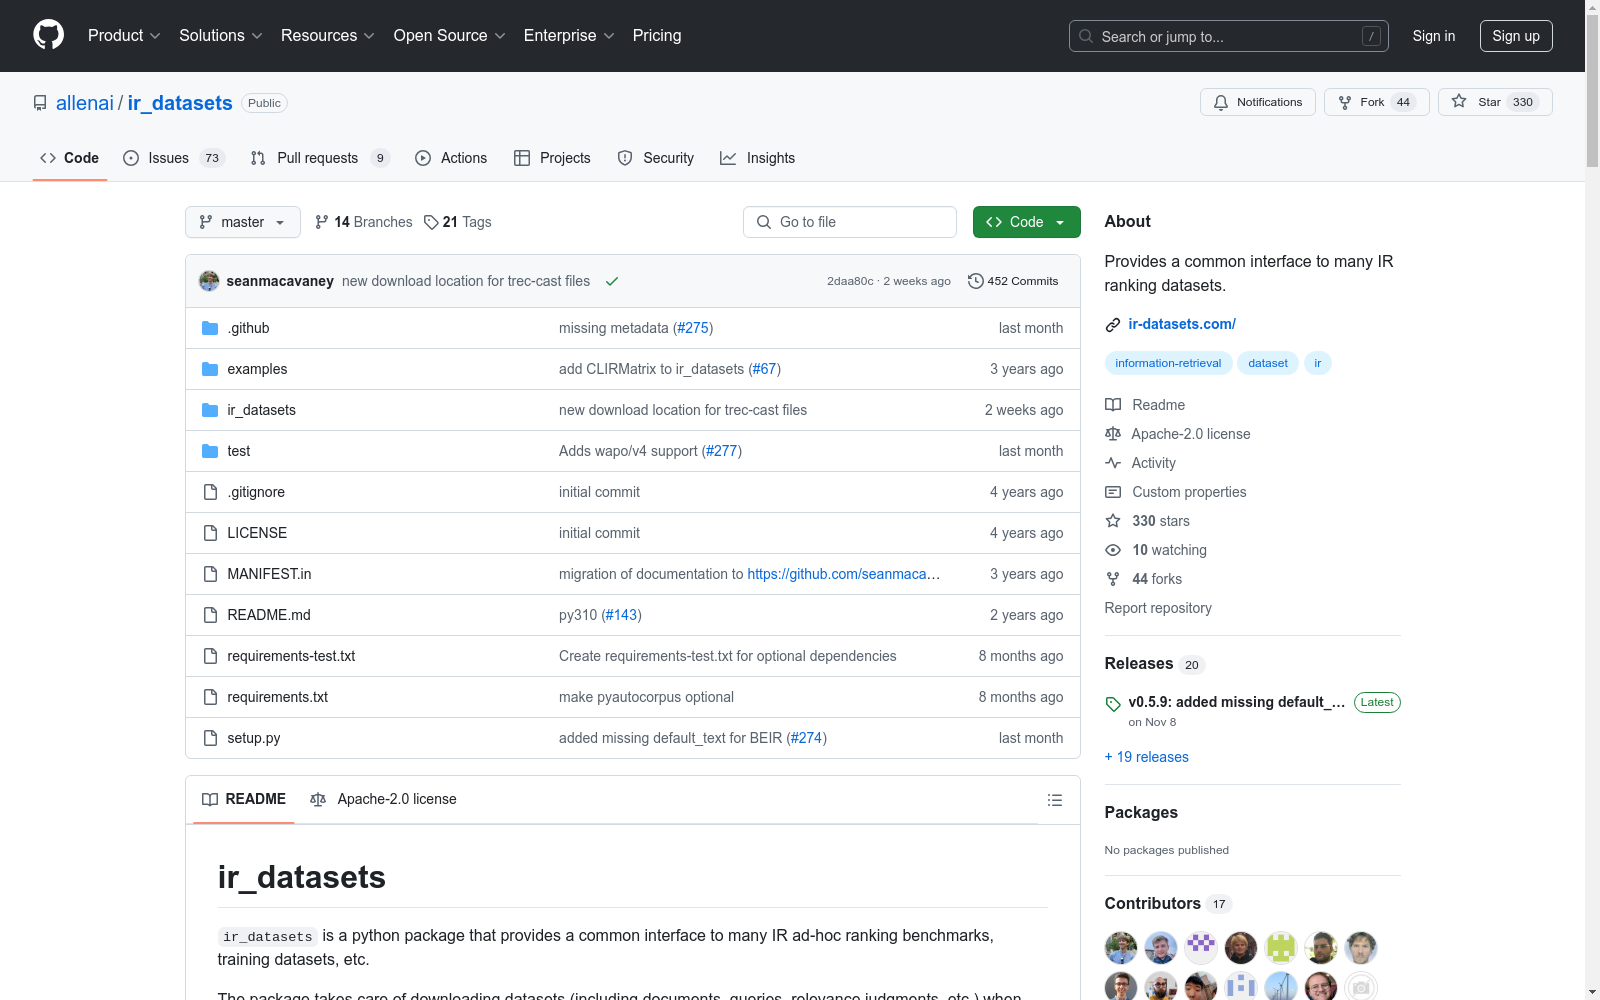
Task: Click the eye icon beside 10 watching
Action: tap(1113, 550)
